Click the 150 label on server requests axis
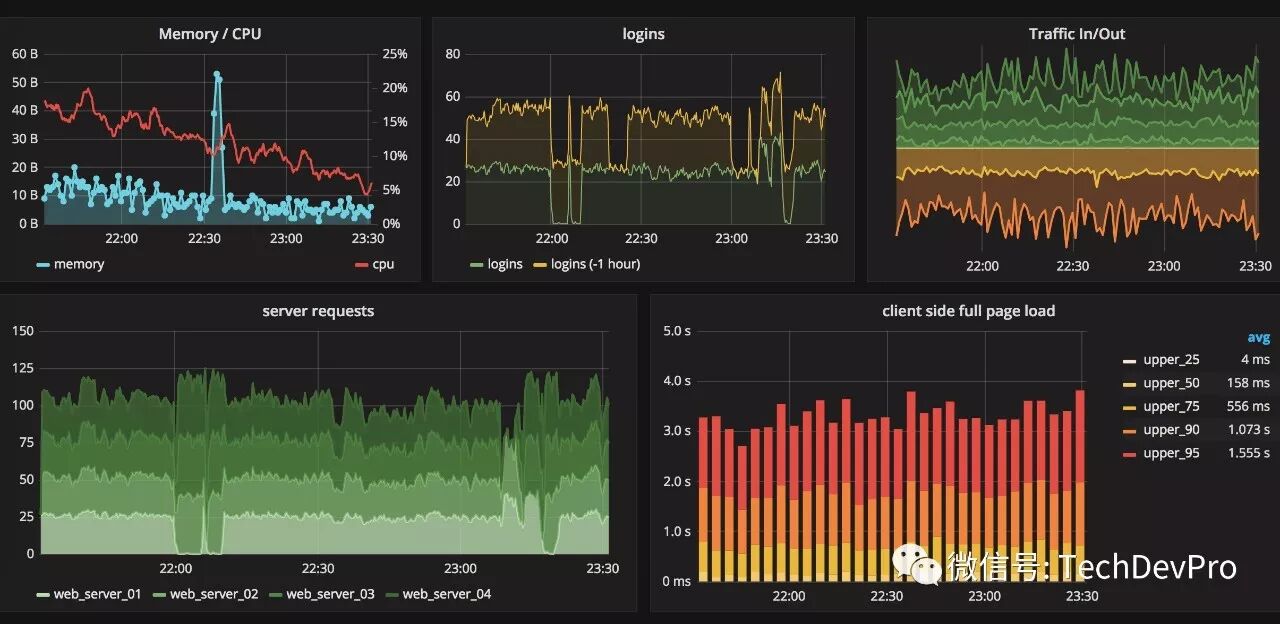The width and height of the screenshot is (1280, 624). click(22, 331)
